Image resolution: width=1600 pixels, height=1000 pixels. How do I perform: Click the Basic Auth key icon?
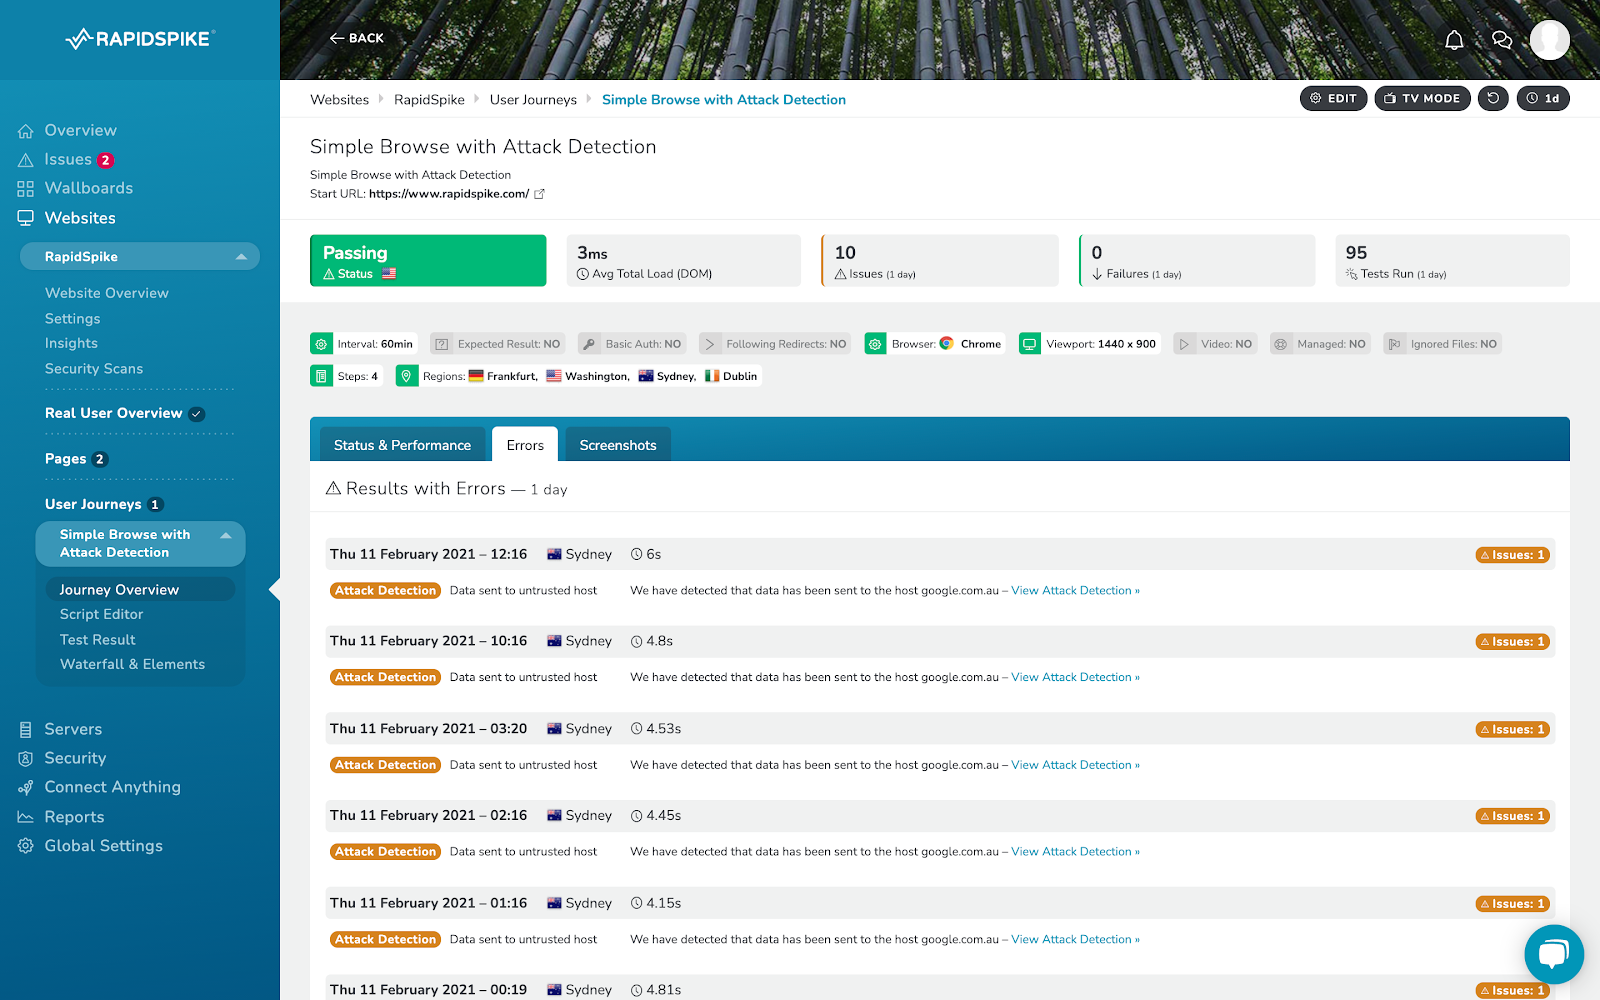pyautogui.click(x=589, y=344)
